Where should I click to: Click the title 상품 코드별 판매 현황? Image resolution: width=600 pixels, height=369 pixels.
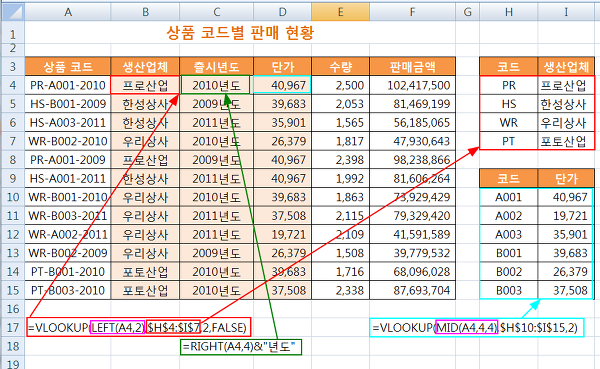(x=240, y=33)
